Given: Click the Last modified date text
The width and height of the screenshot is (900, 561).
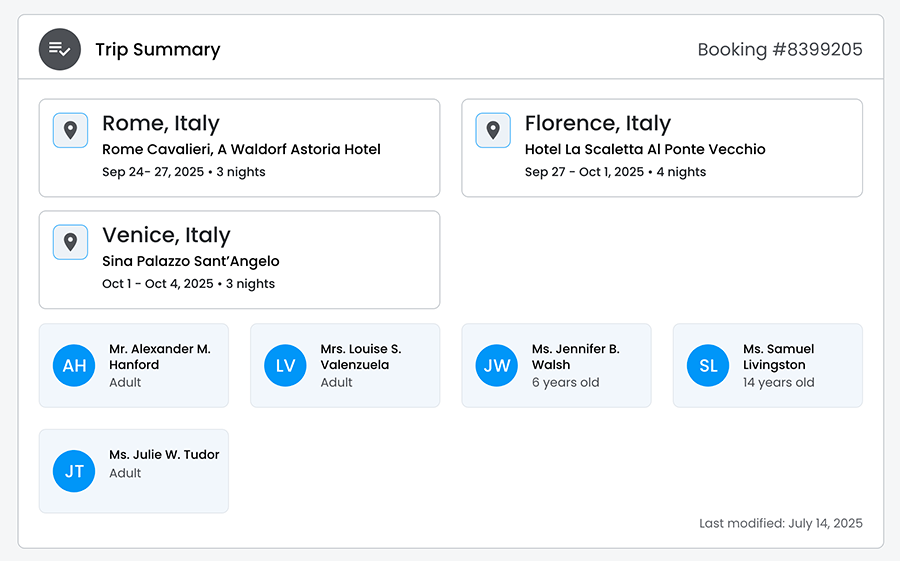Looking at the screenshot, I should pos(780,523).
